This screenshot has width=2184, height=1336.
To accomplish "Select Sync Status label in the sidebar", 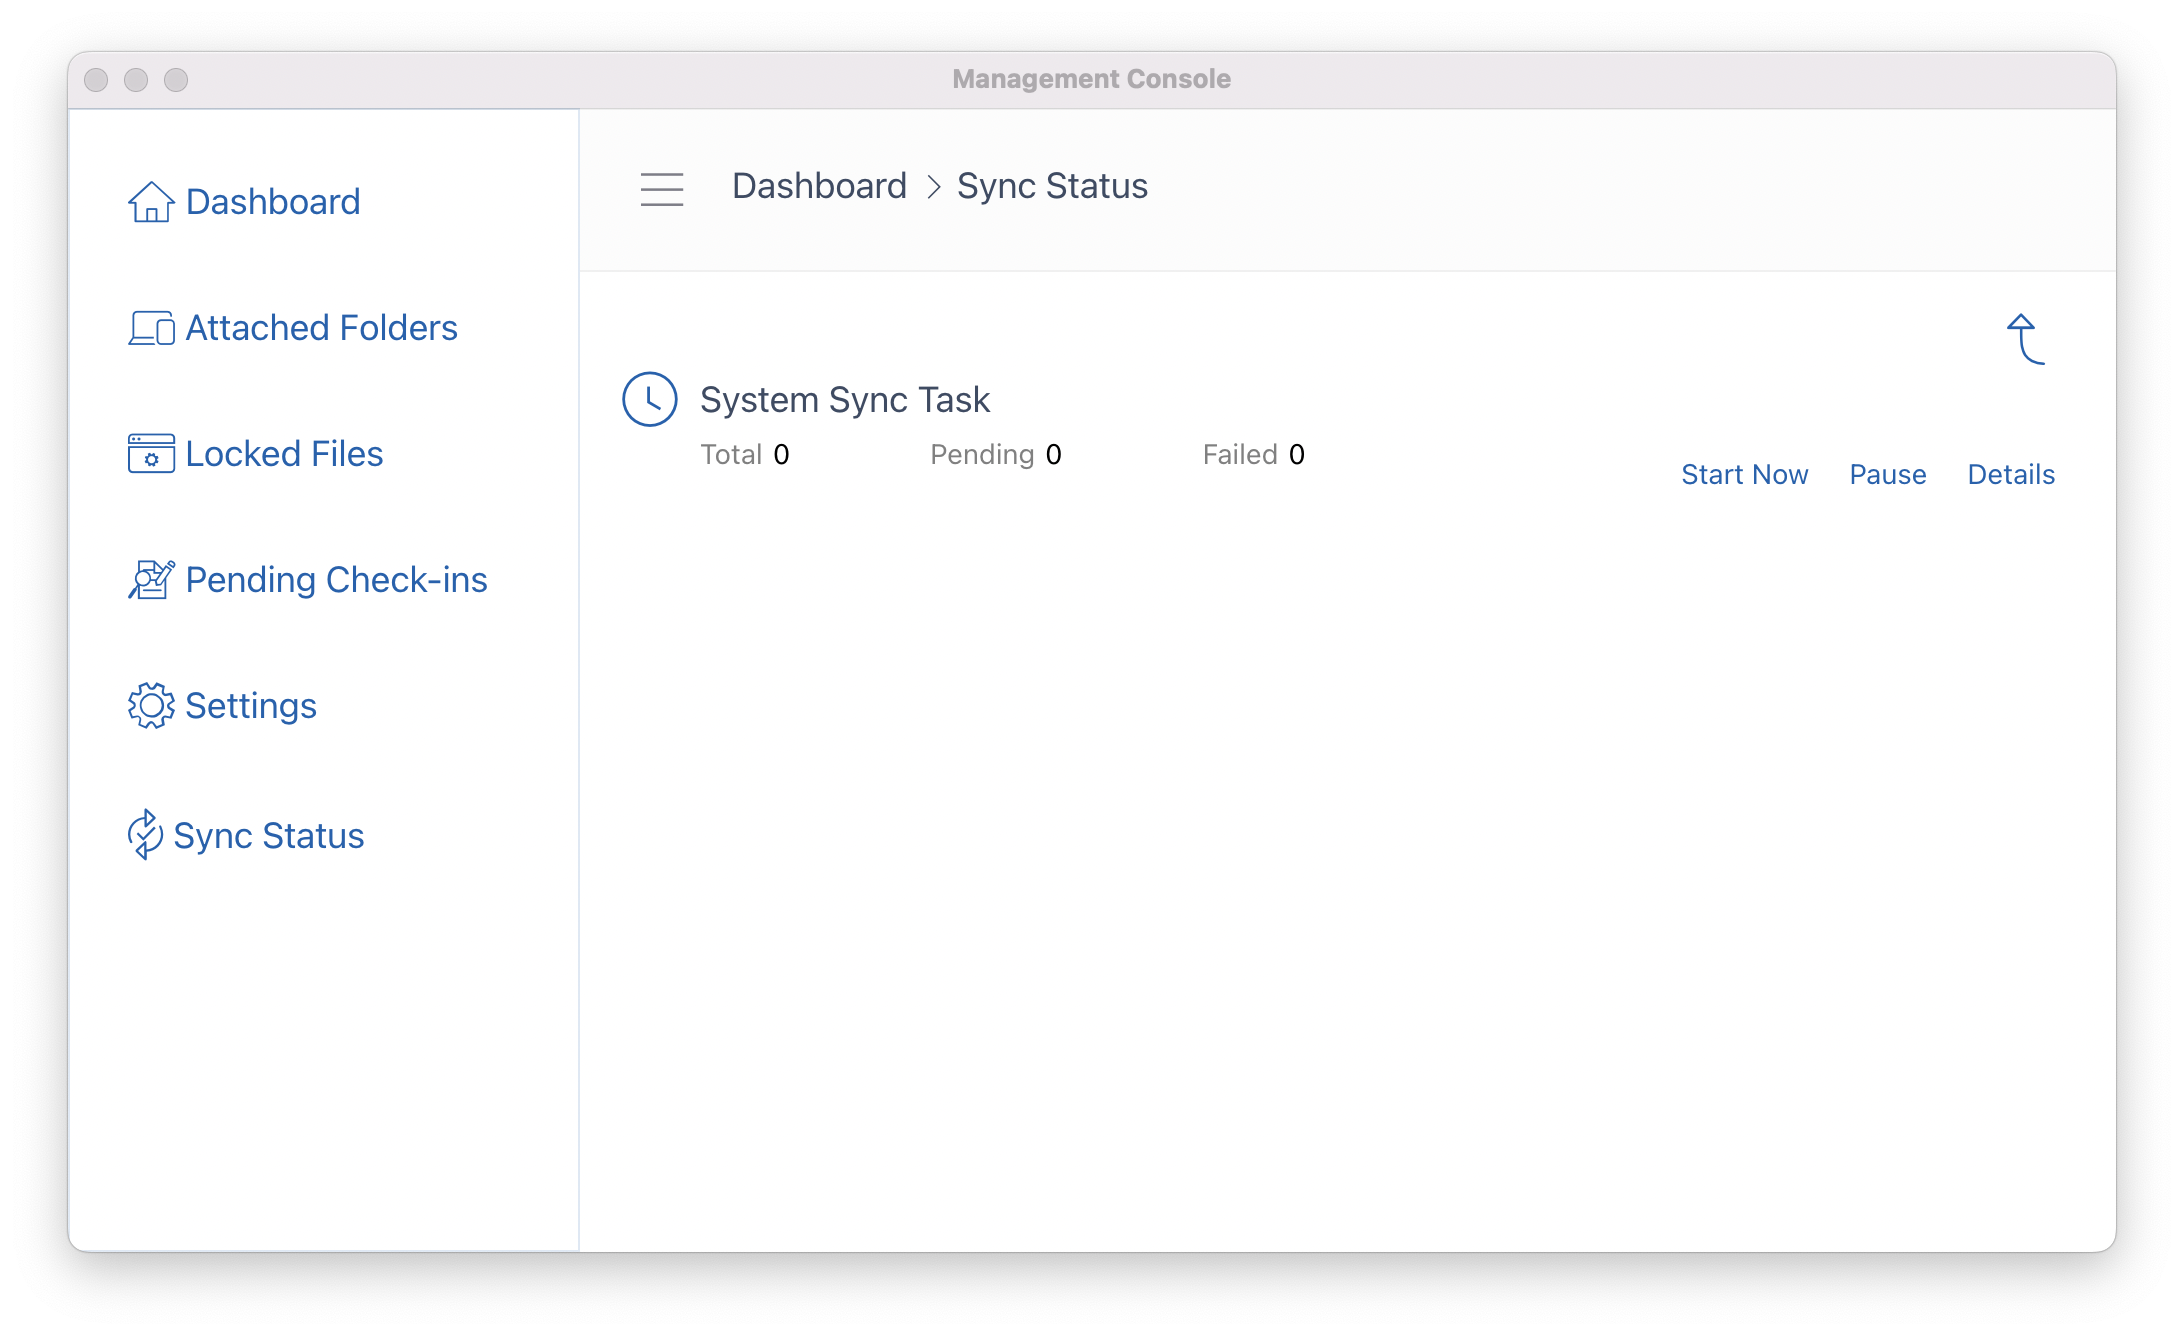I will pyautogui.click(x=269, y=836).
